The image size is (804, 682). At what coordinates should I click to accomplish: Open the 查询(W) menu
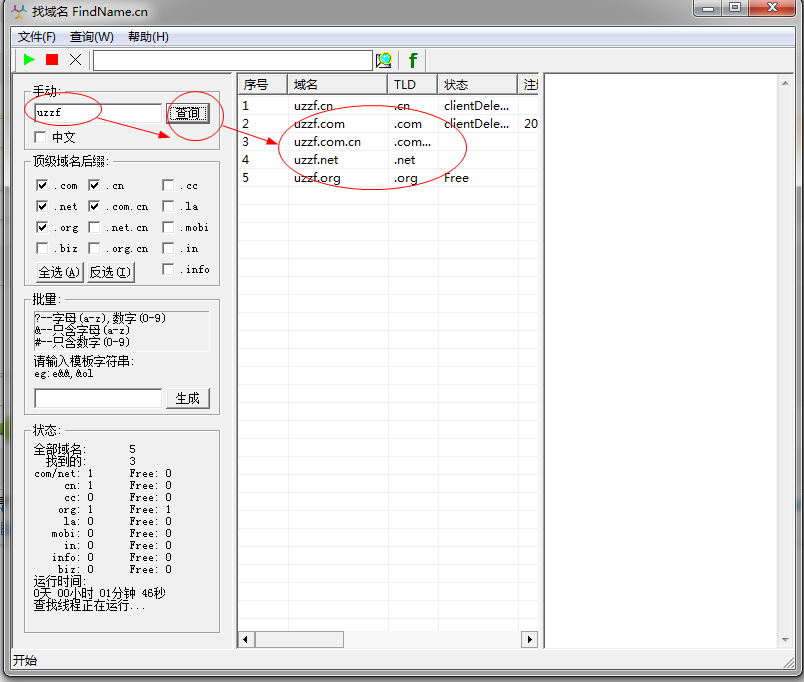tap(92, 37)
